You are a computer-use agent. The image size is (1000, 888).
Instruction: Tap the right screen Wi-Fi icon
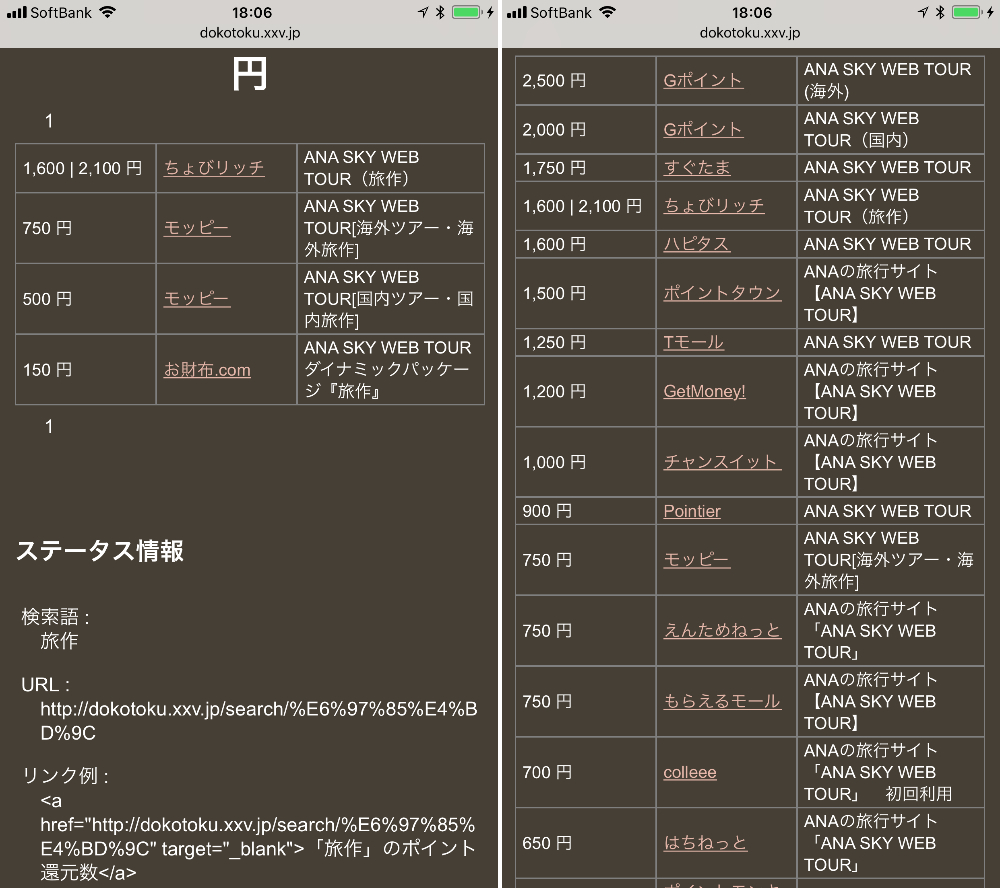[607, 12]
